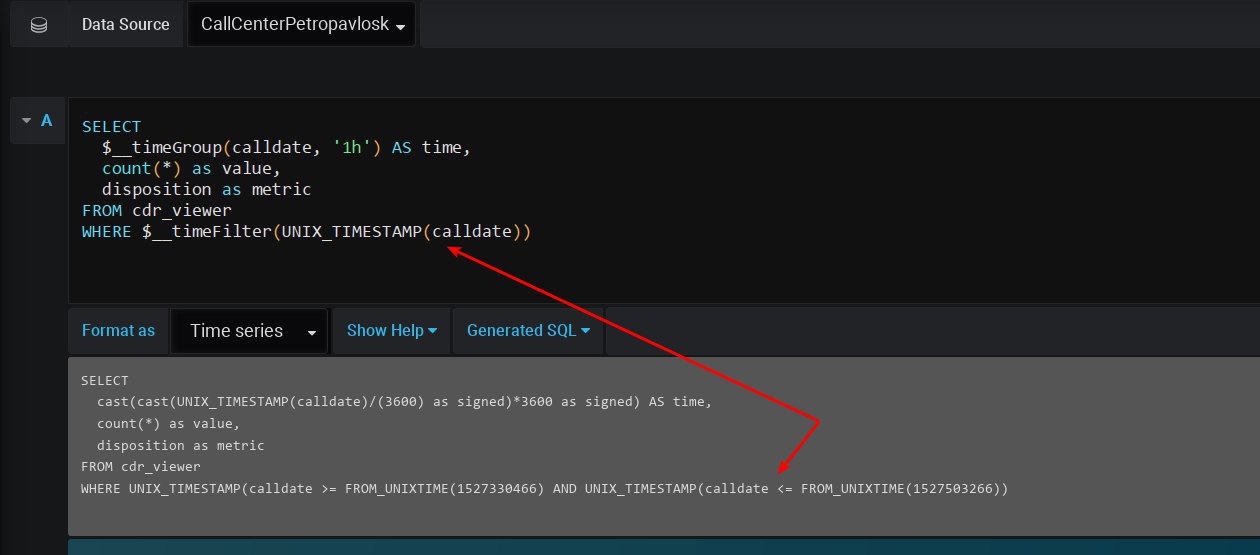Click the '$__timeFilter' line in the query editor

click(306, 232)
